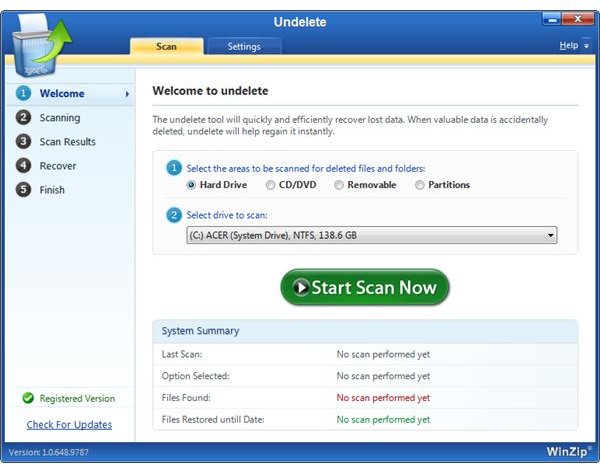Select the CD/DVD radio button

[270, 185]
